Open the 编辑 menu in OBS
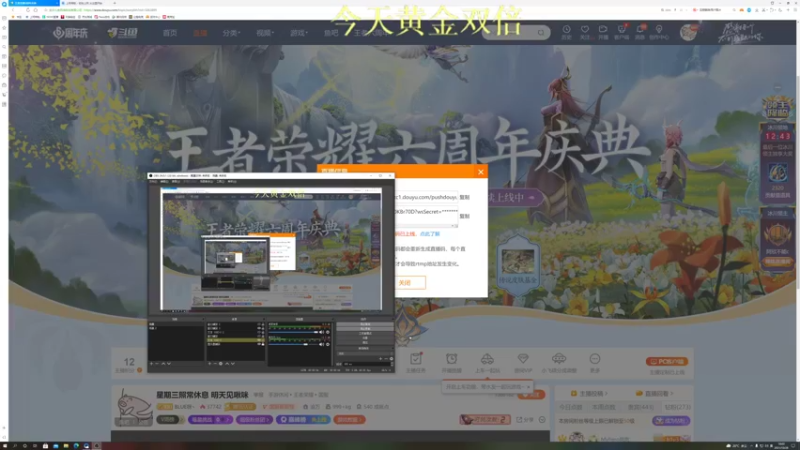The height and width of the screenshot is (450, 800). coord(164,182)
